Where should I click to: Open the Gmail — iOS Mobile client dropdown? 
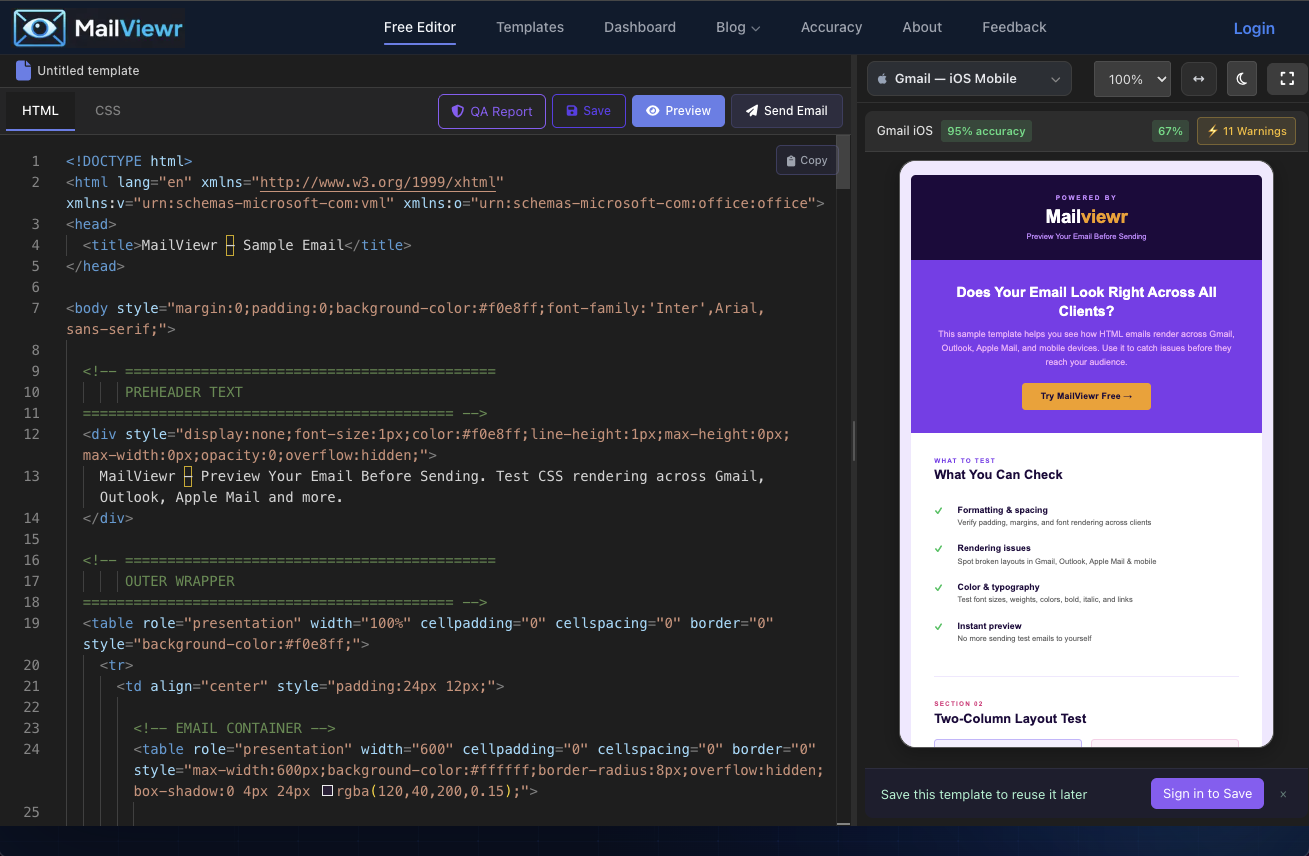[x=969, y=79]
